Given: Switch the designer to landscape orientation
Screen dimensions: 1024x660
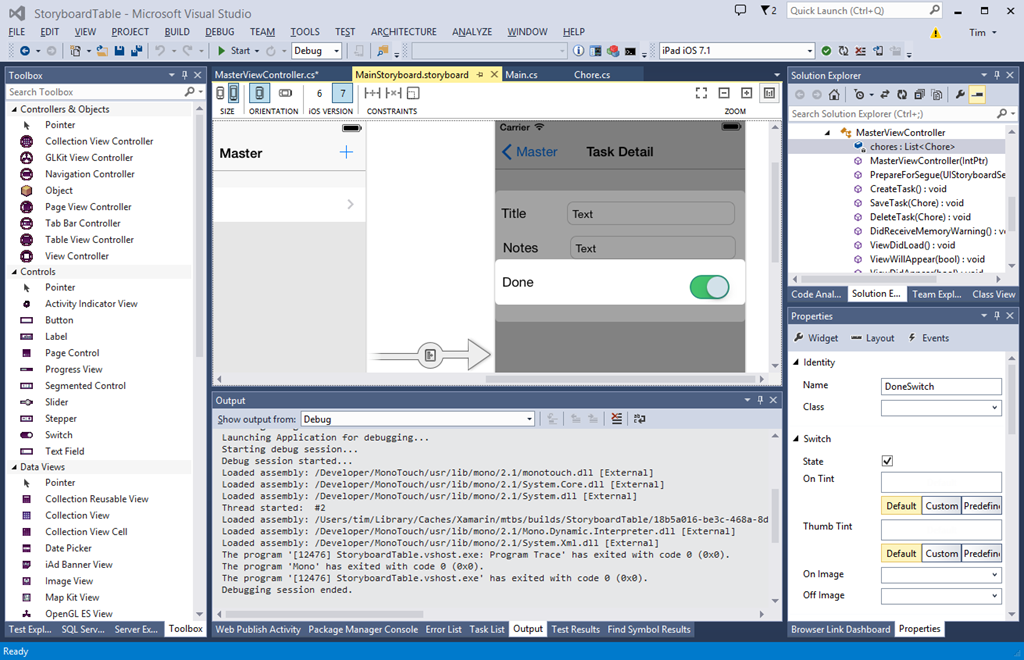Looking at the screenshot, I should [285, 93].
